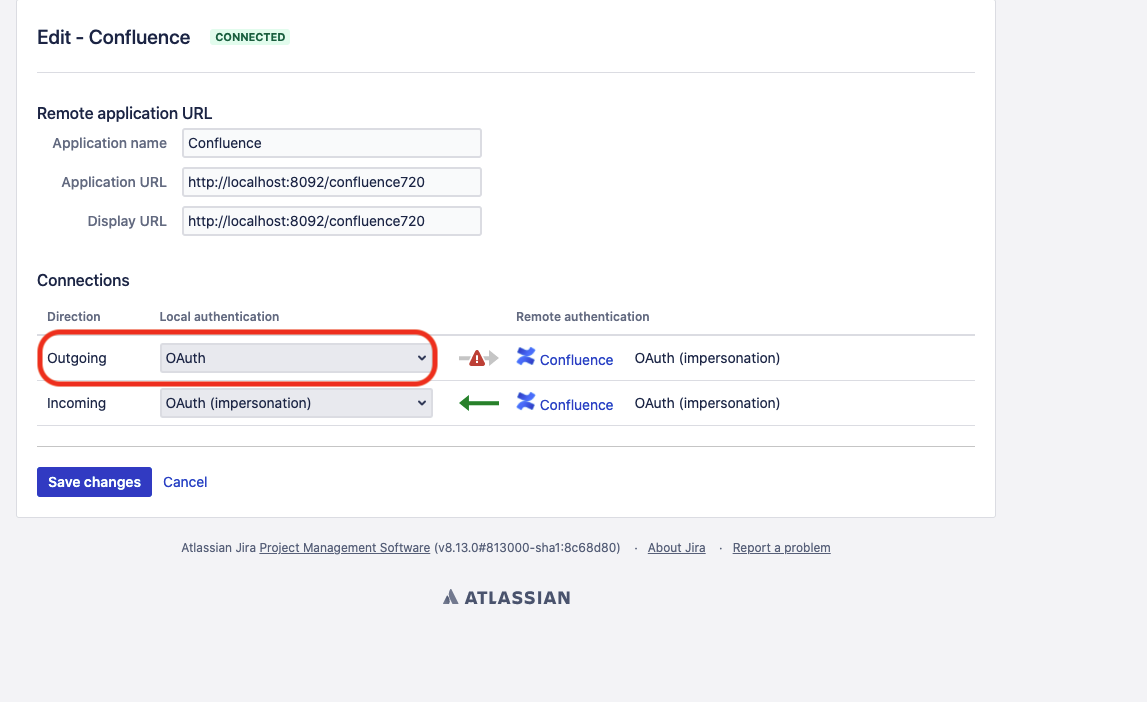Click the Direction column header
Viewport: 1147px width, 702px height.
(x=74, y=317)
